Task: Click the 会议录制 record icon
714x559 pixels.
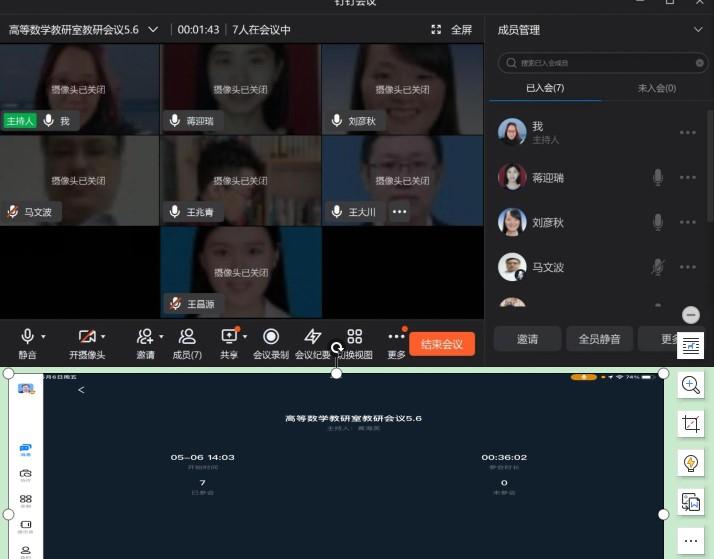Action: click(270, 337)
